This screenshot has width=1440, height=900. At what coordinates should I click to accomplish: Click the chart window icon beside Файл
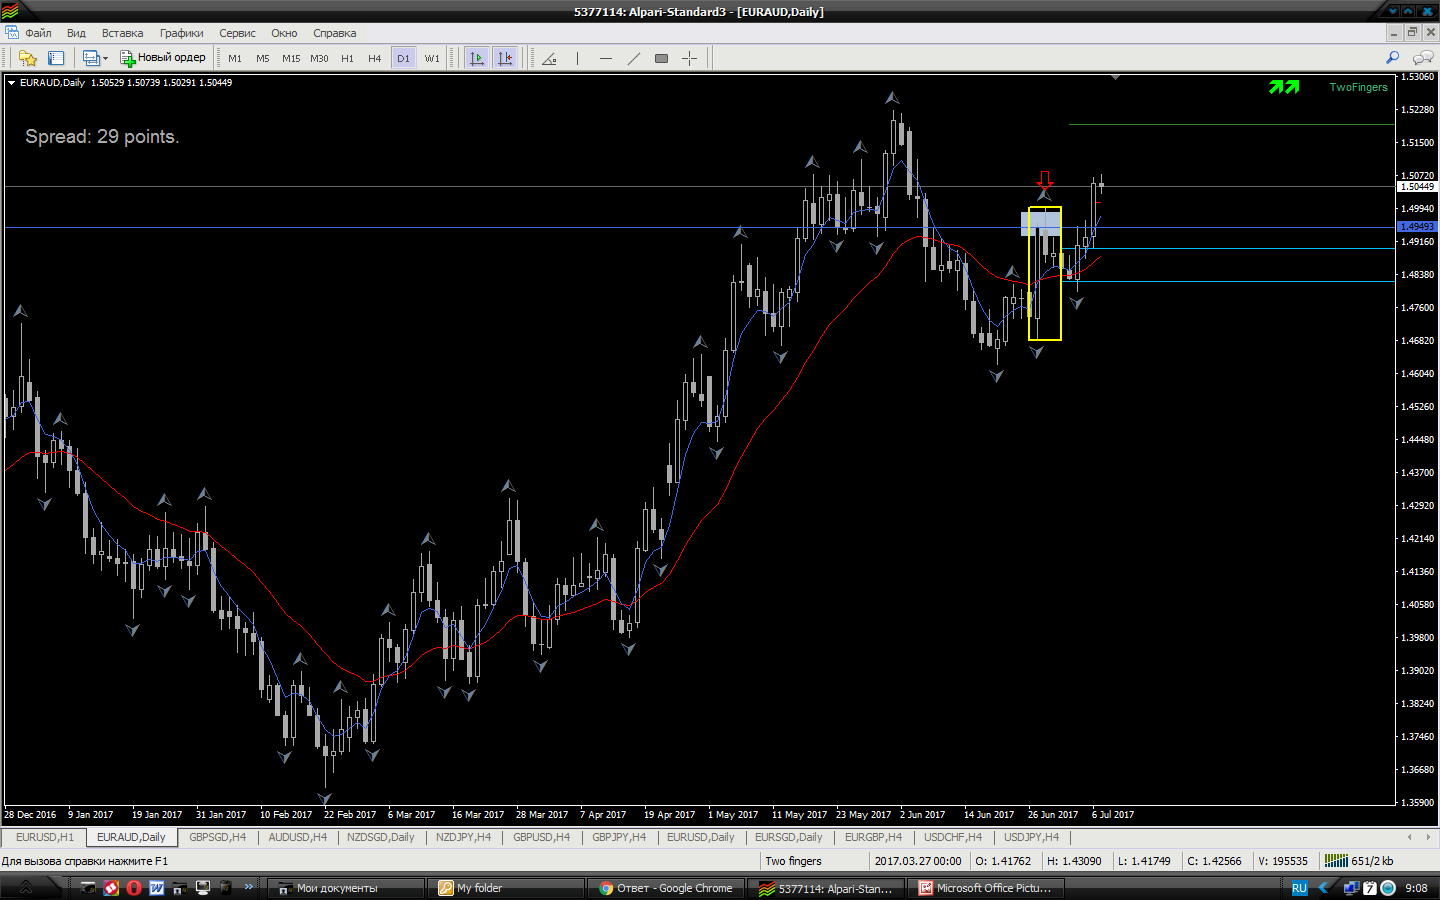coord(11,33)
